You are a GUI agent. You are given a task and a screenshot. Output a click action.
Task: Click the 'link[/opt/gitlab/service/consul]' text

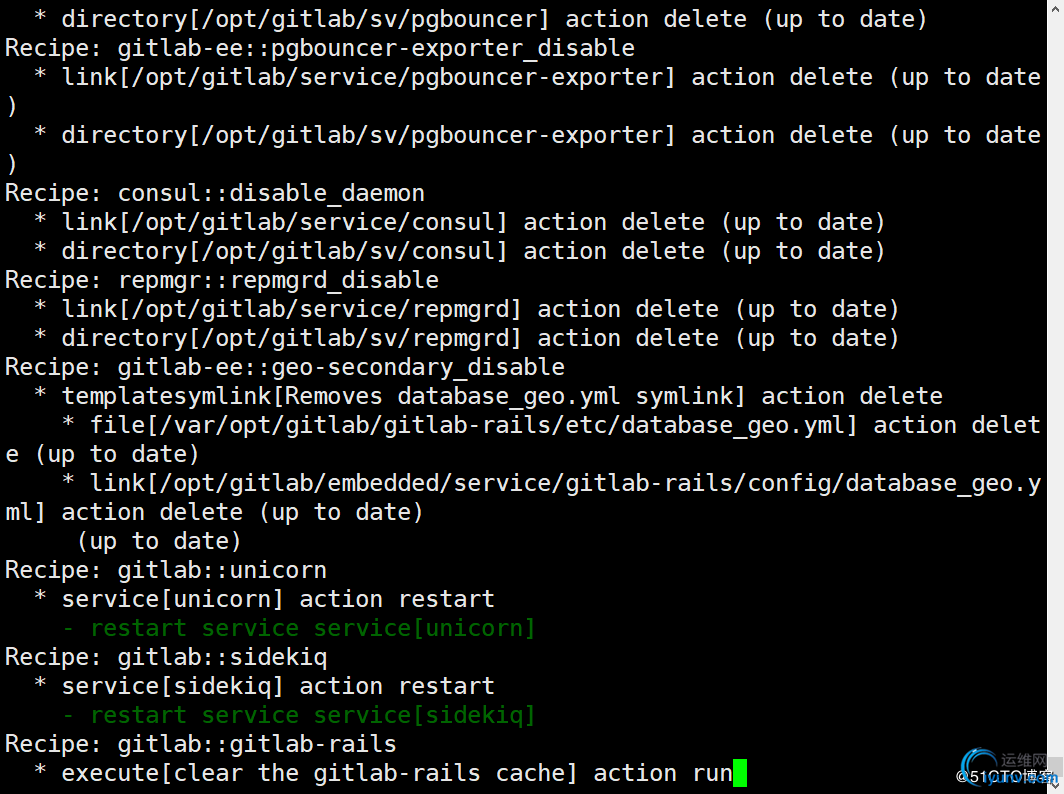tap(285, 222)
